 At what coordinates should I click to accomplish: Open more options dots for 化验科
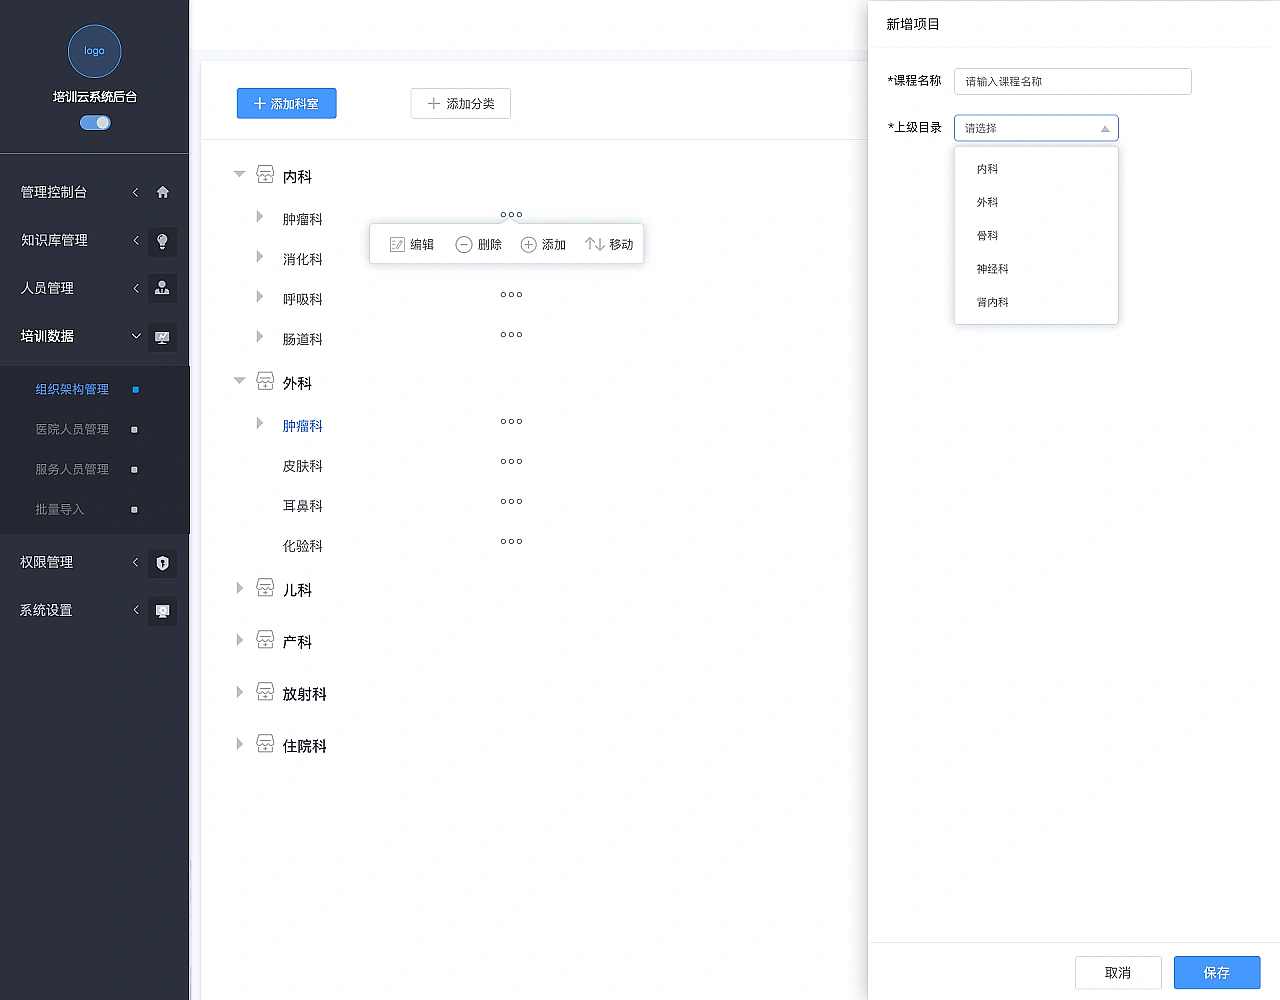pos(511,542)
